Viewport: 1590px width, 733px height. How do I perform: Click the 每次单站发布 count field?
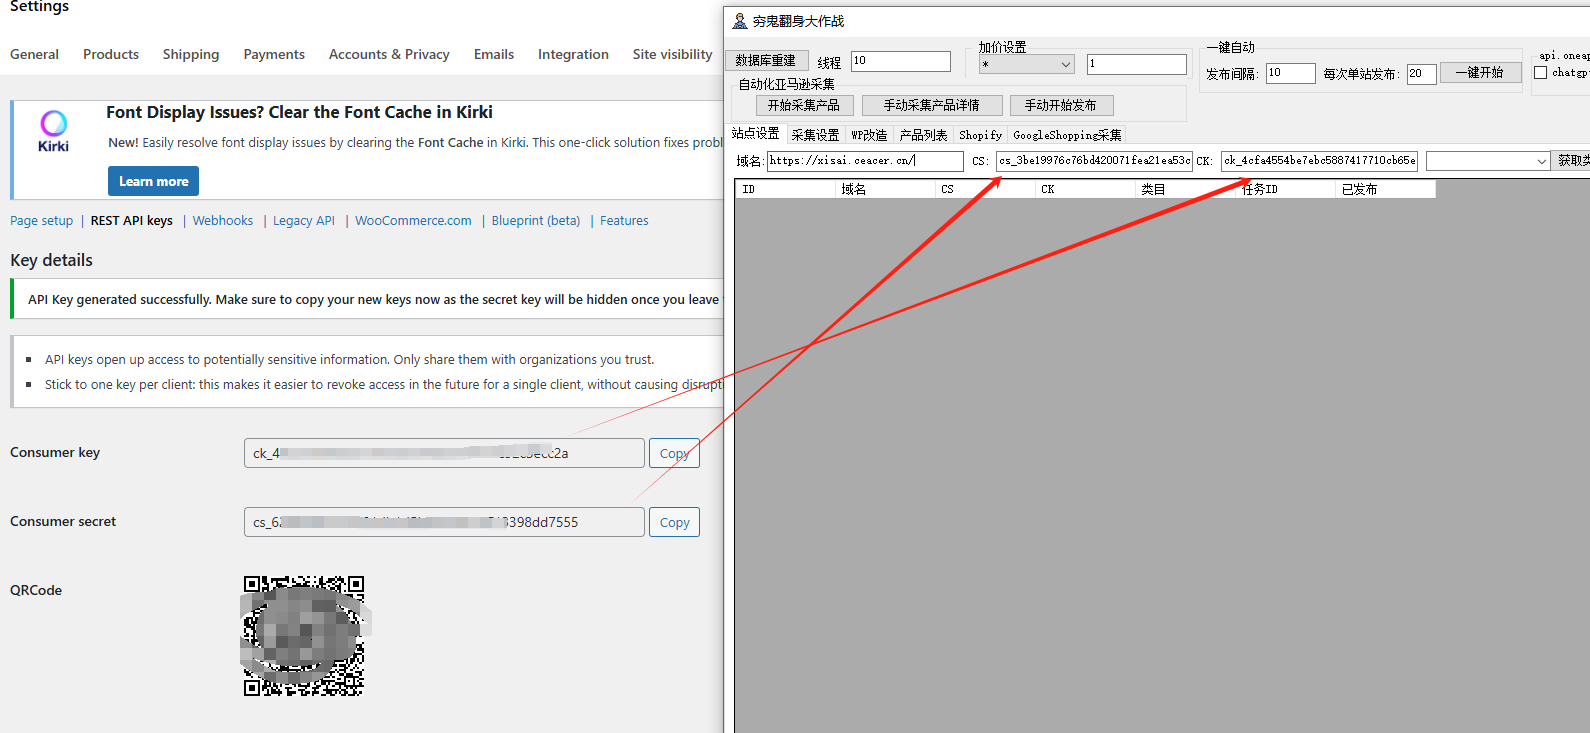pos(1422,74)
